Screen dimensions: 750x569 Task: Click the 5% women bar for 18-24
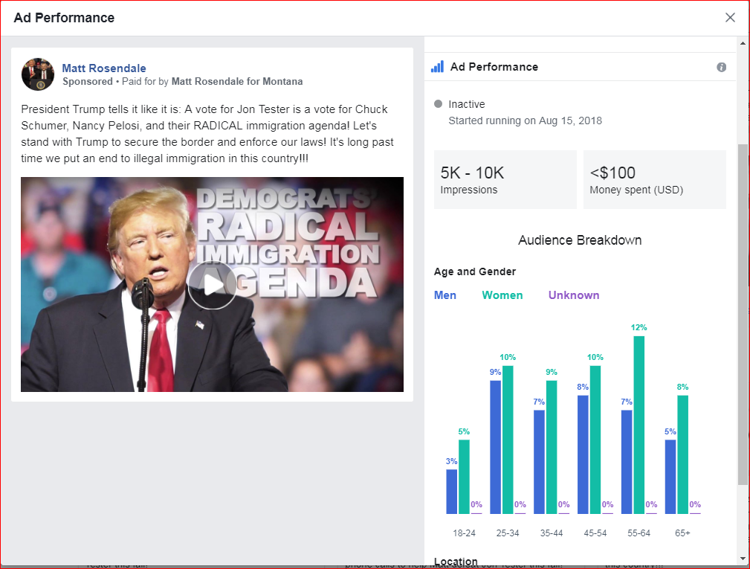[x=464, y=477]
